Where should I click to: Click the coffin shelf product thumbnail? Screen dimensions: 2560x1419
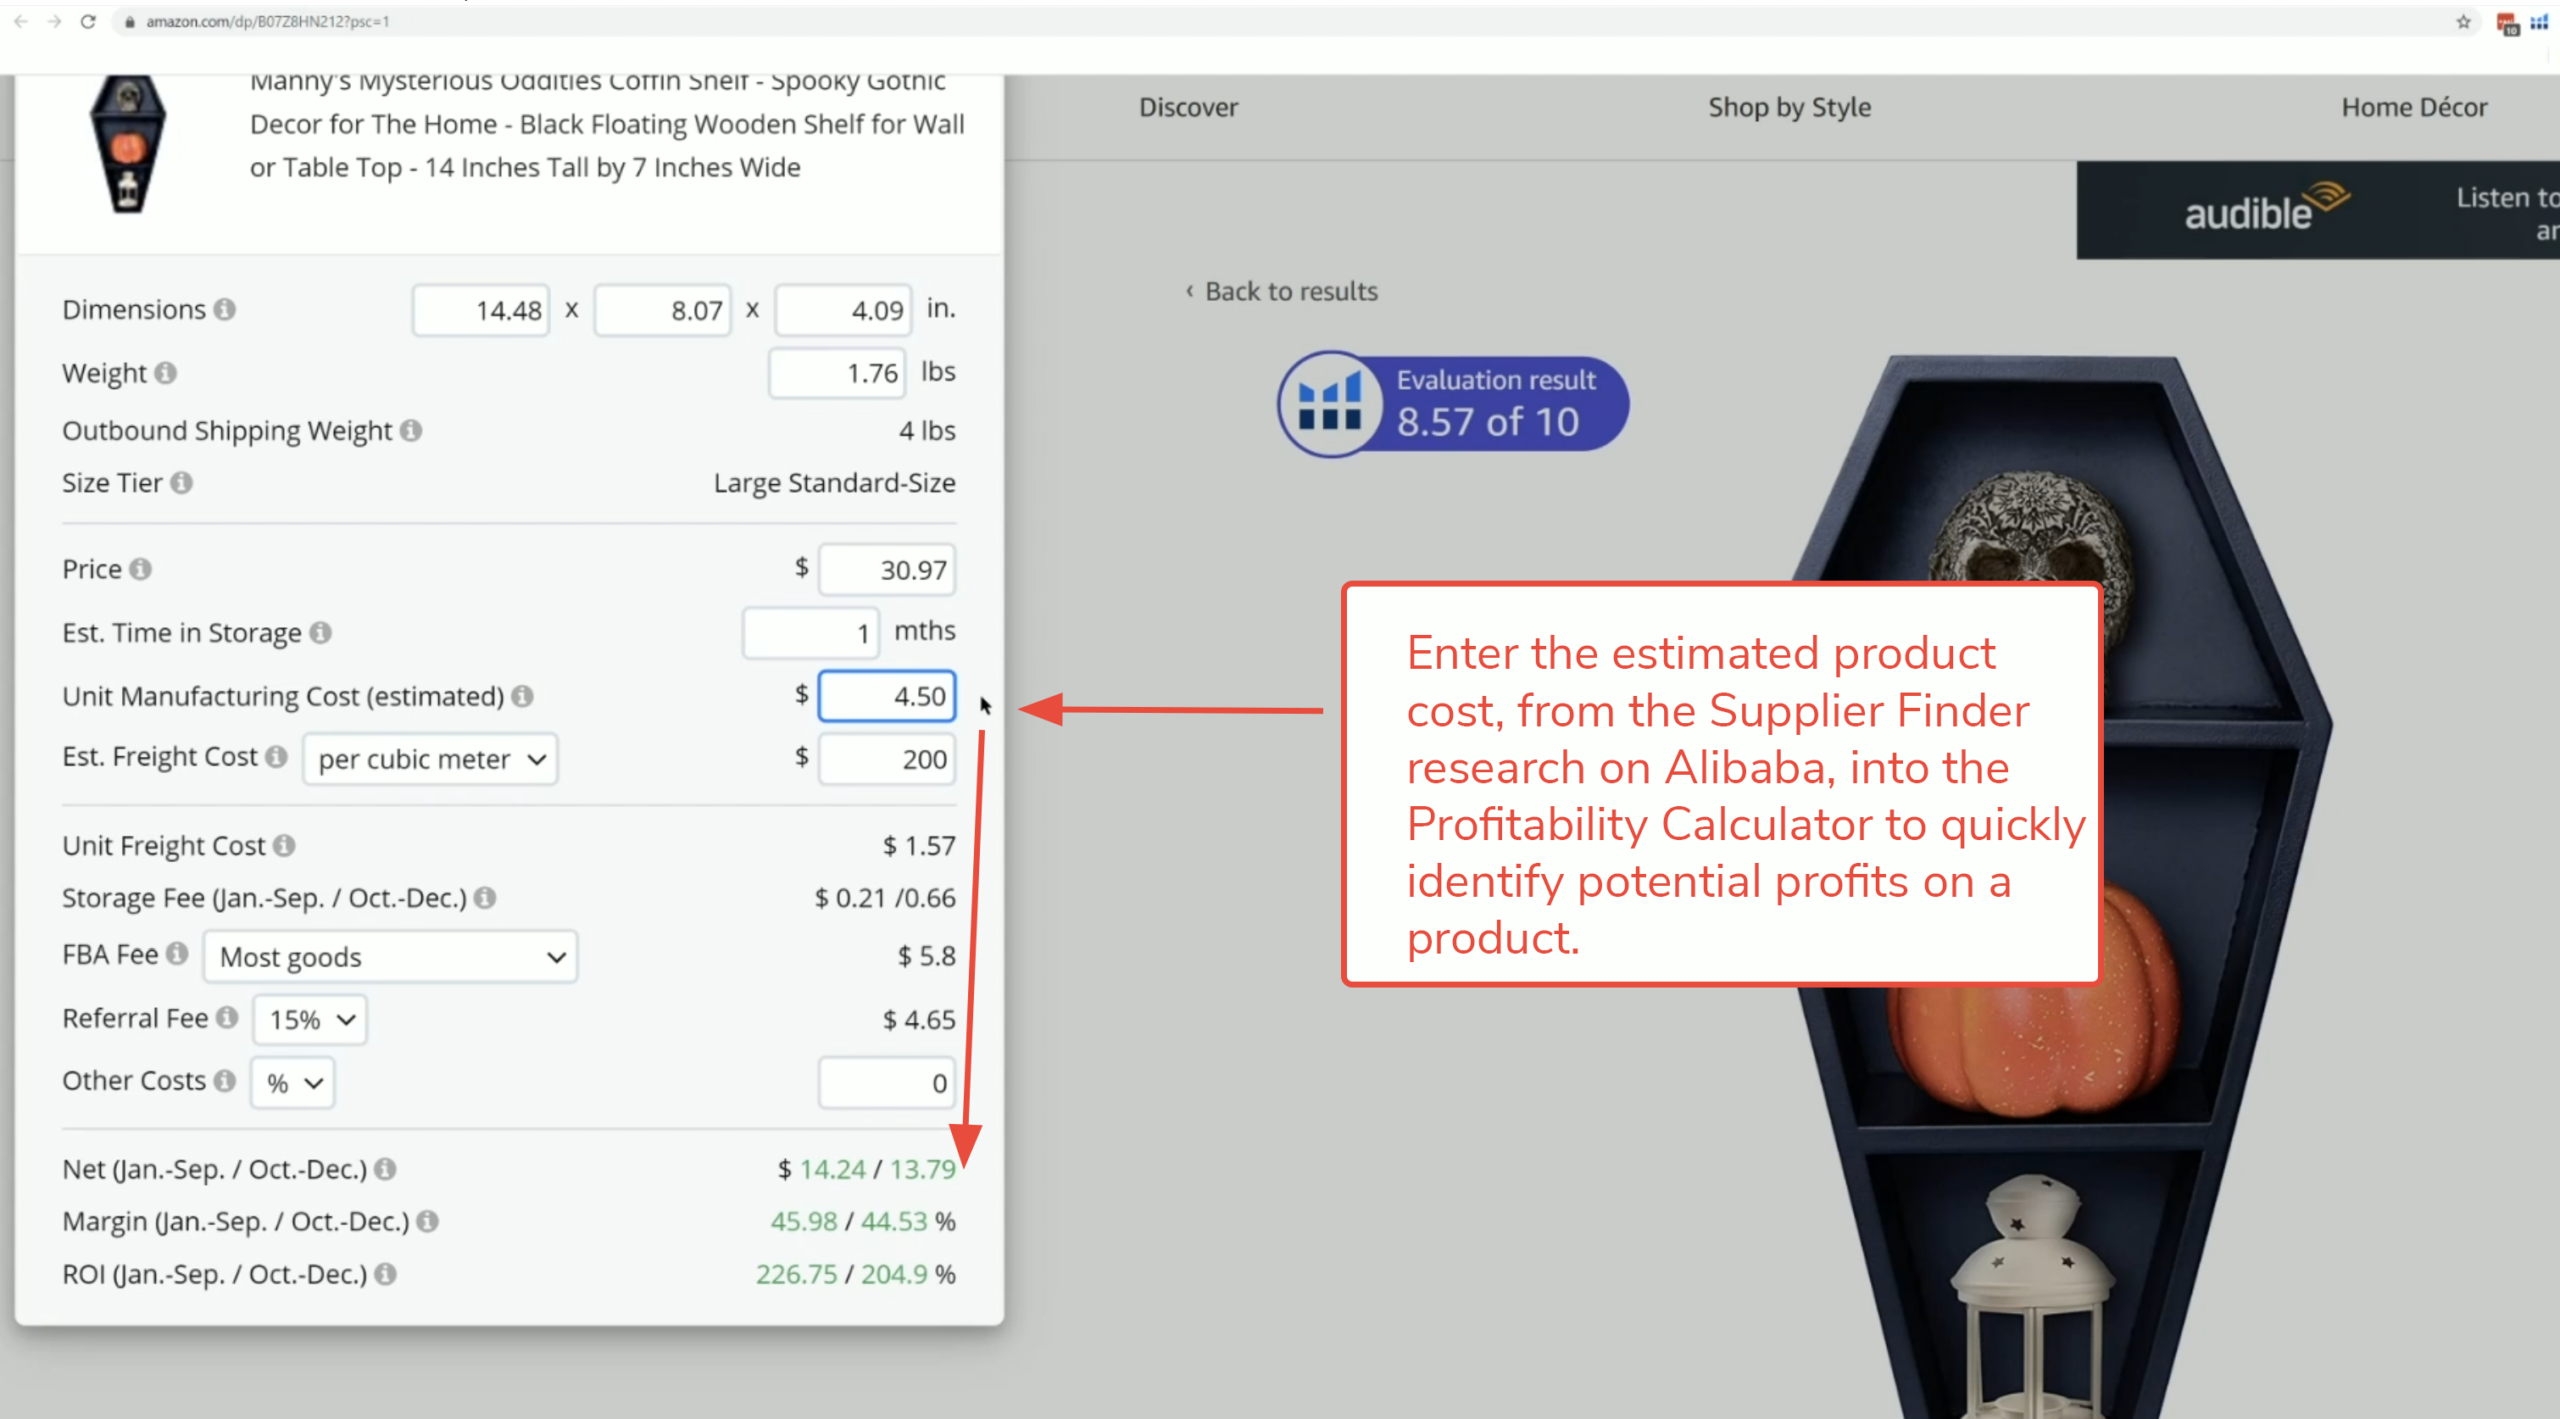(x=128, y=143)
